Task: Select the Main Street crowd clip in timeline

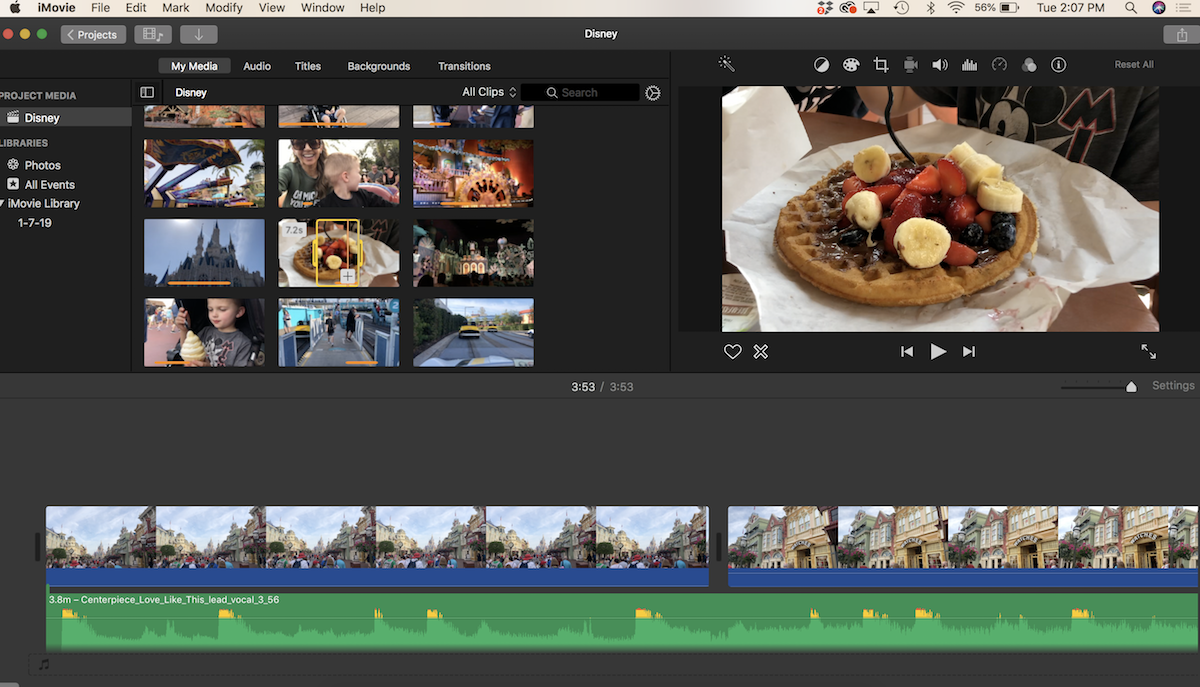Action: 377,546
